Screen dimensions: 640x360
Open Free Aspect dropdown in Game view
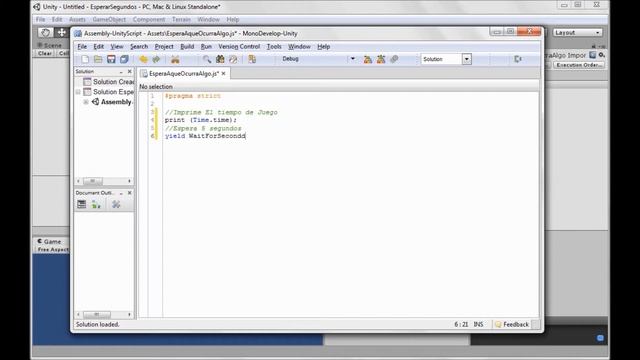tap(53, 249)
